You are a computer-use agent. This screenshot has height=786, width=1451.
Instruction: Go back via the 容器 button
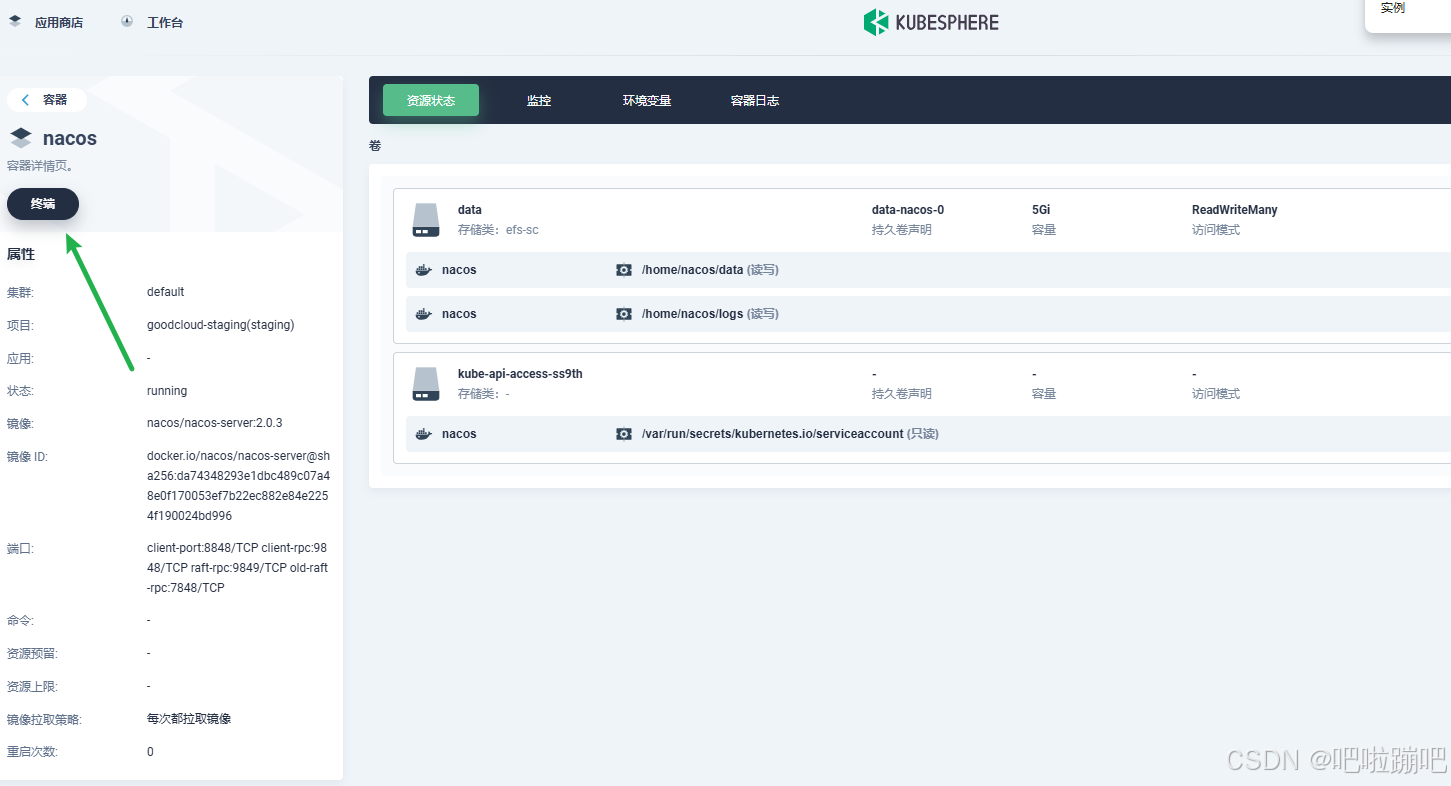click(46, 100)
